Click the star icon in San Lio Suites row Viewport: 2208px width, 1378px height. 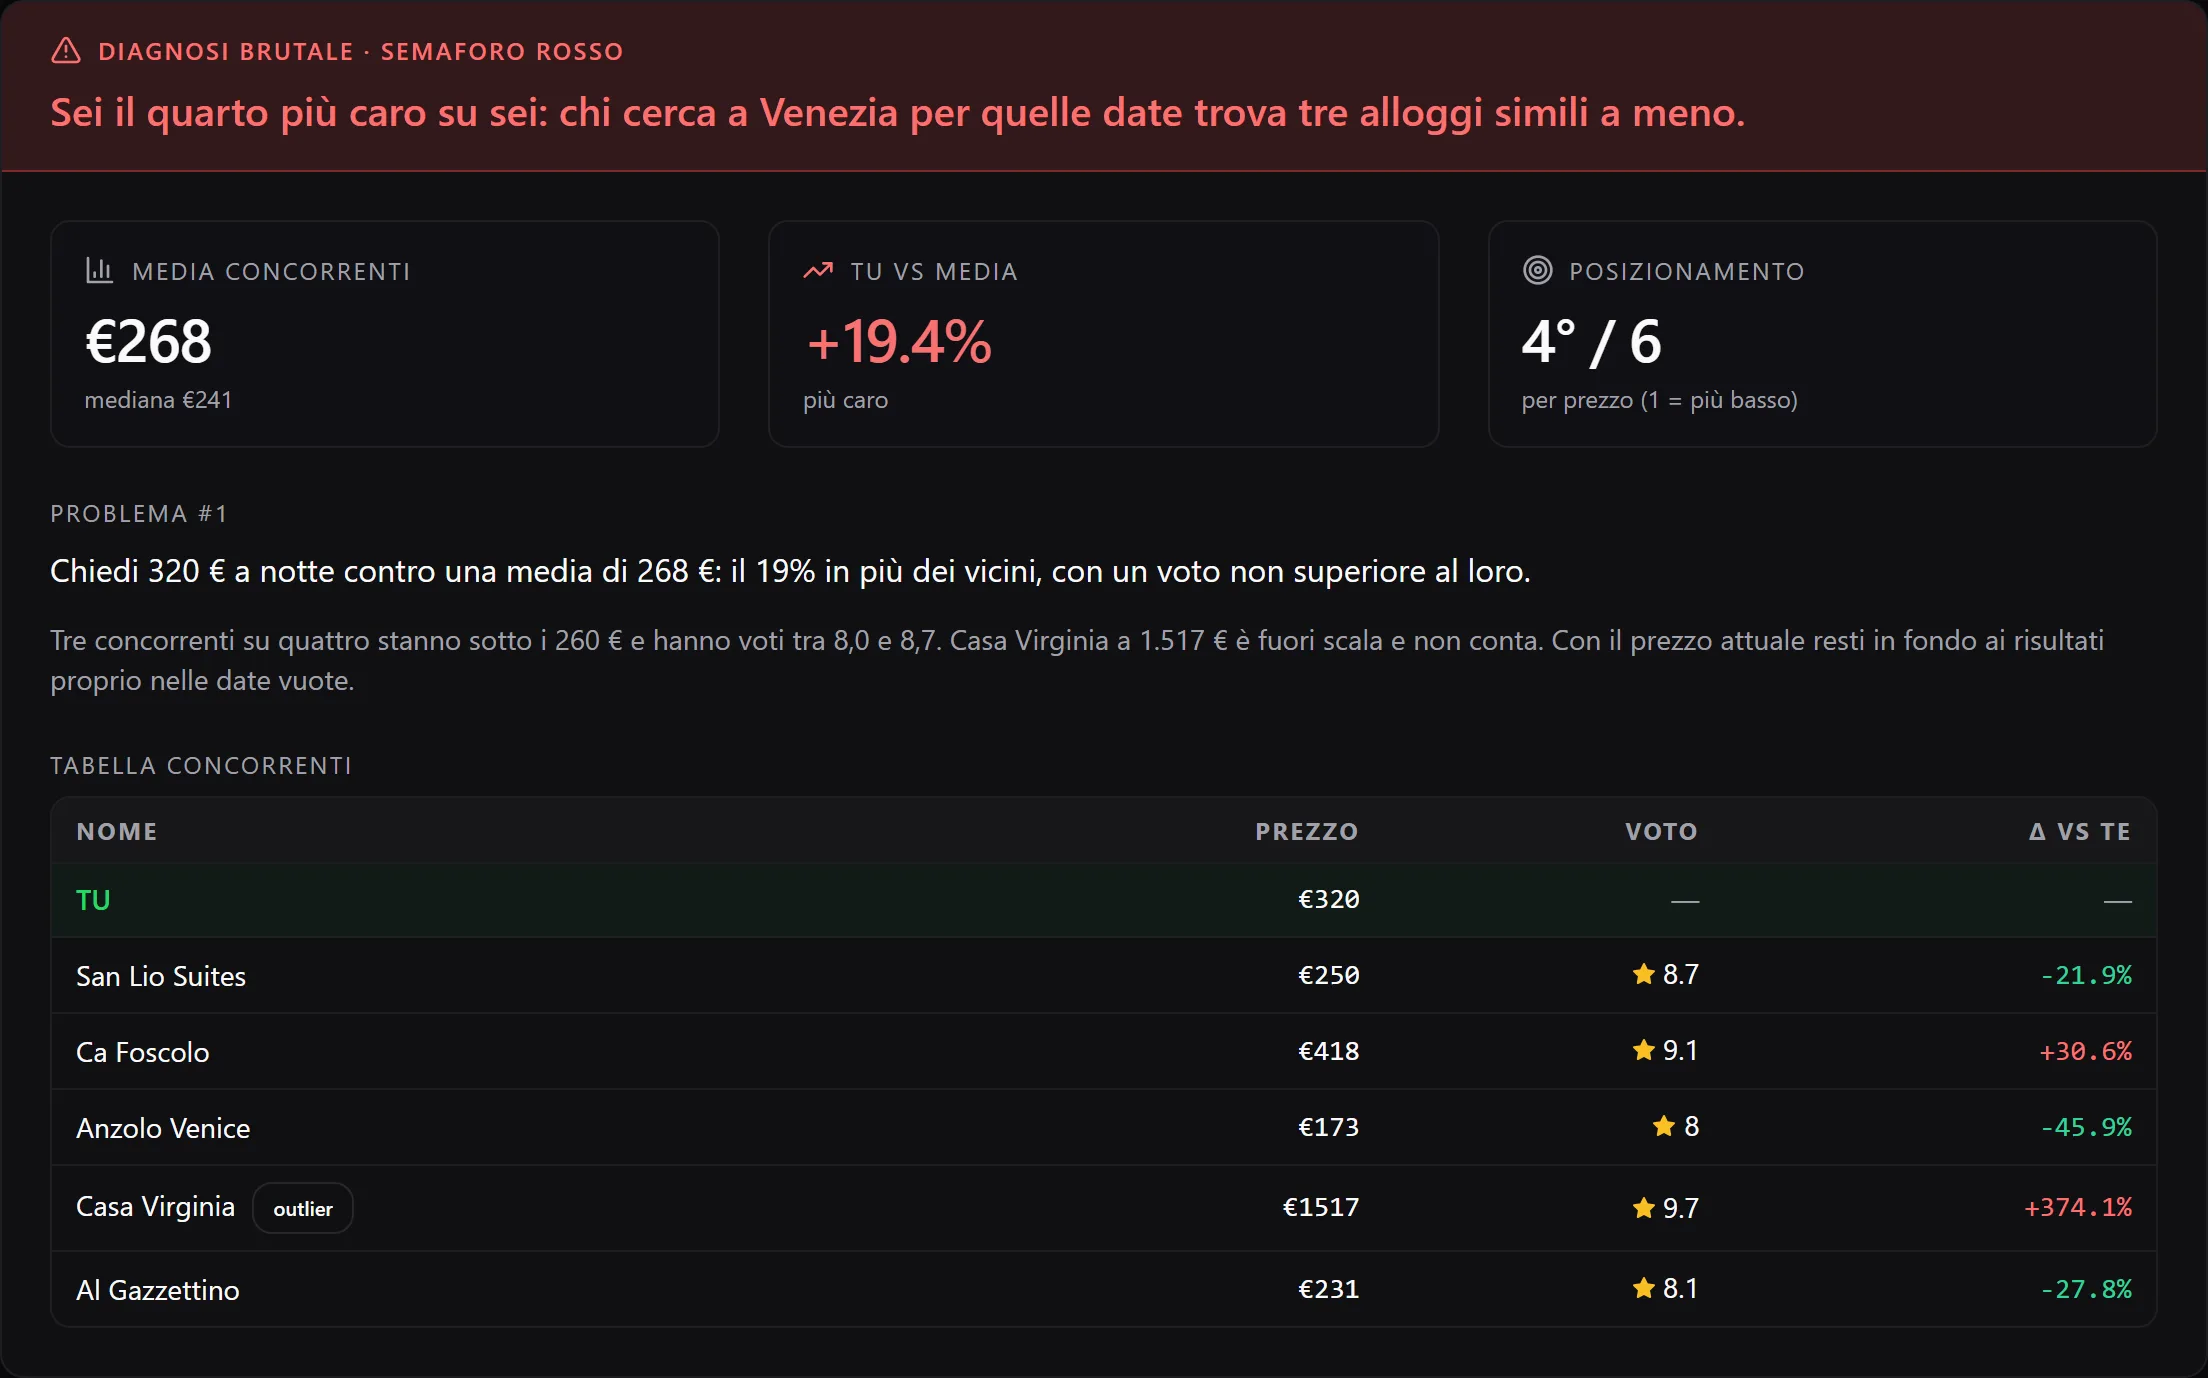(1643, 974)
